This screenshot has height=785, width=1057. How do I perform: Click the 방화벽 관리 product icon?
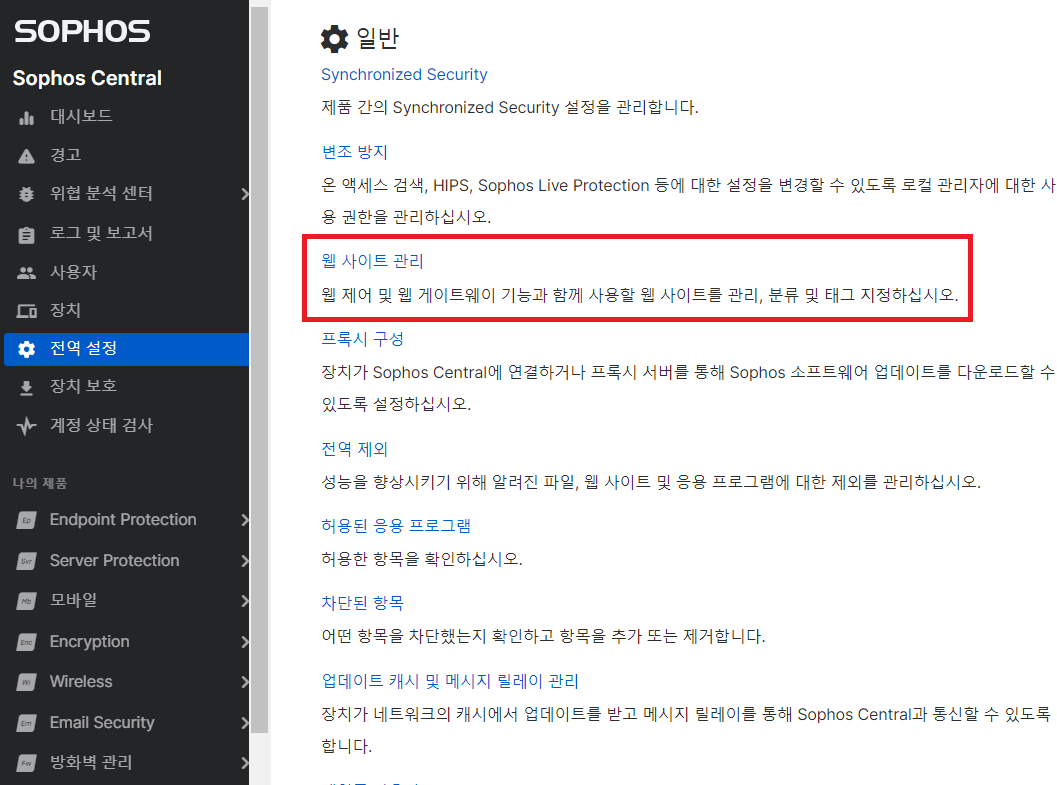[26, 763]
